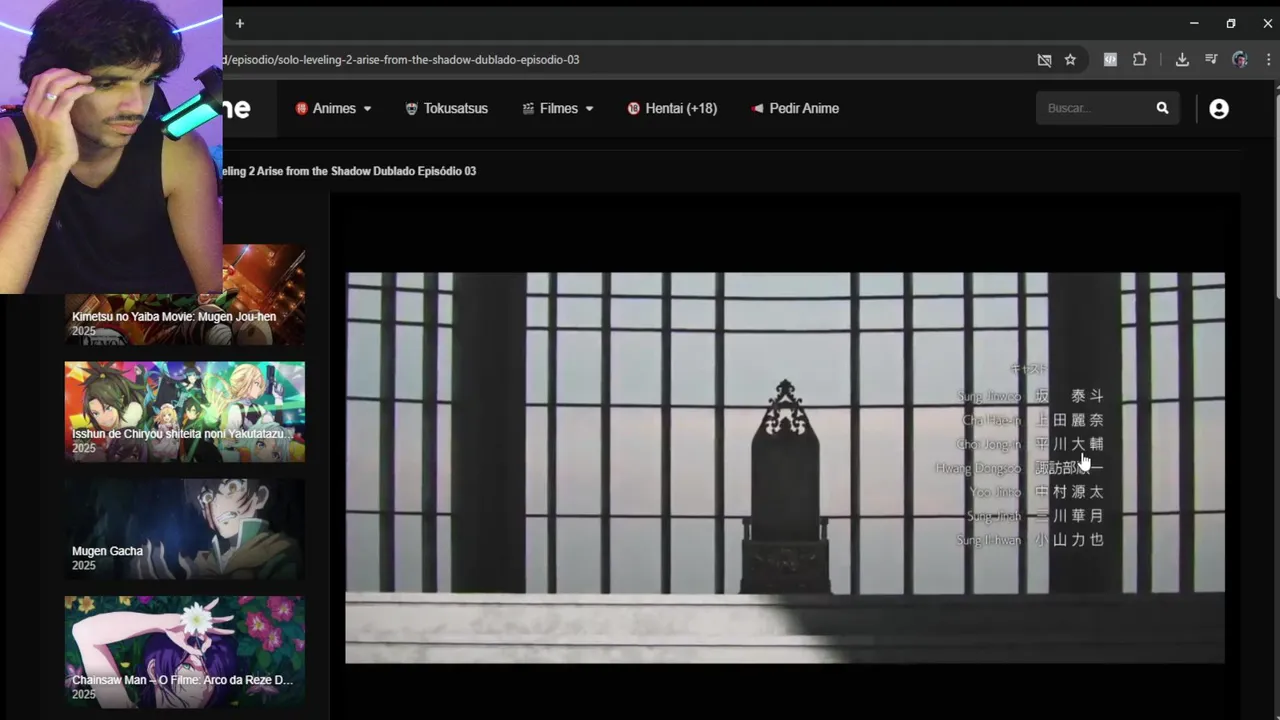Click the Filmes clapperboard icon

(x=528, y=108)
